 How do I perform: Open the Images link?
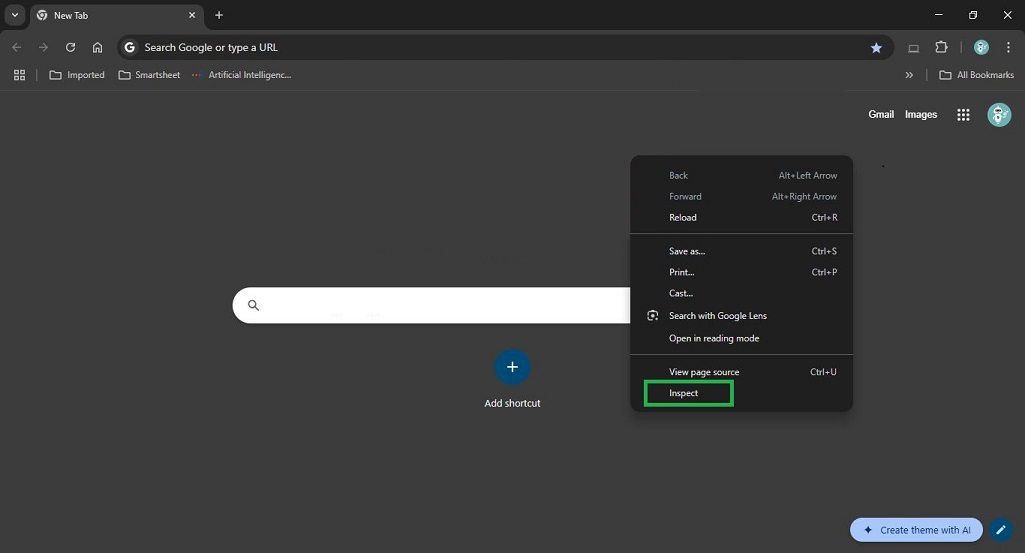click(x=920, y=114)
